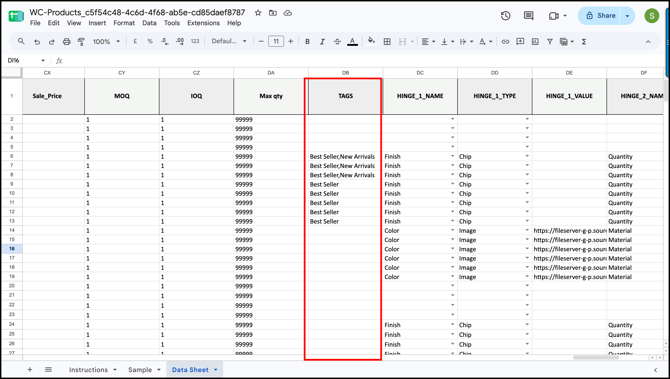Open the Extensions menu

(203, 23)
